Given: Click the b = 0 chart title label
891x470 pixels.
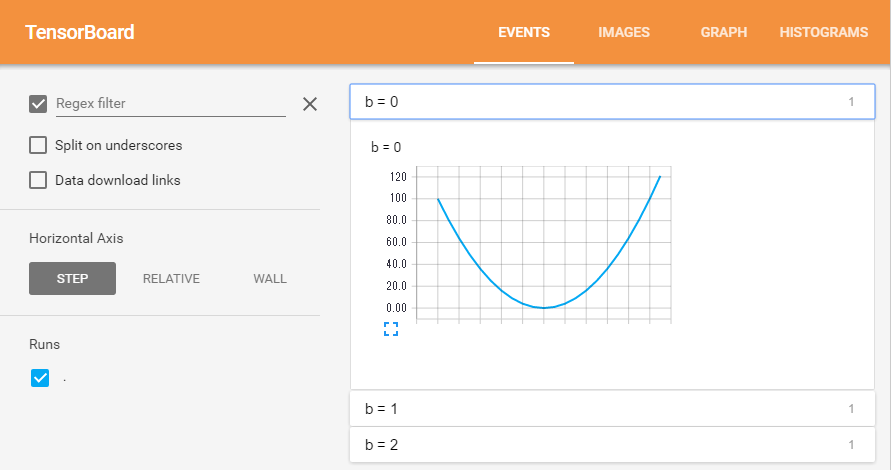Looking at the screenshot, I should tap(386, 147).
